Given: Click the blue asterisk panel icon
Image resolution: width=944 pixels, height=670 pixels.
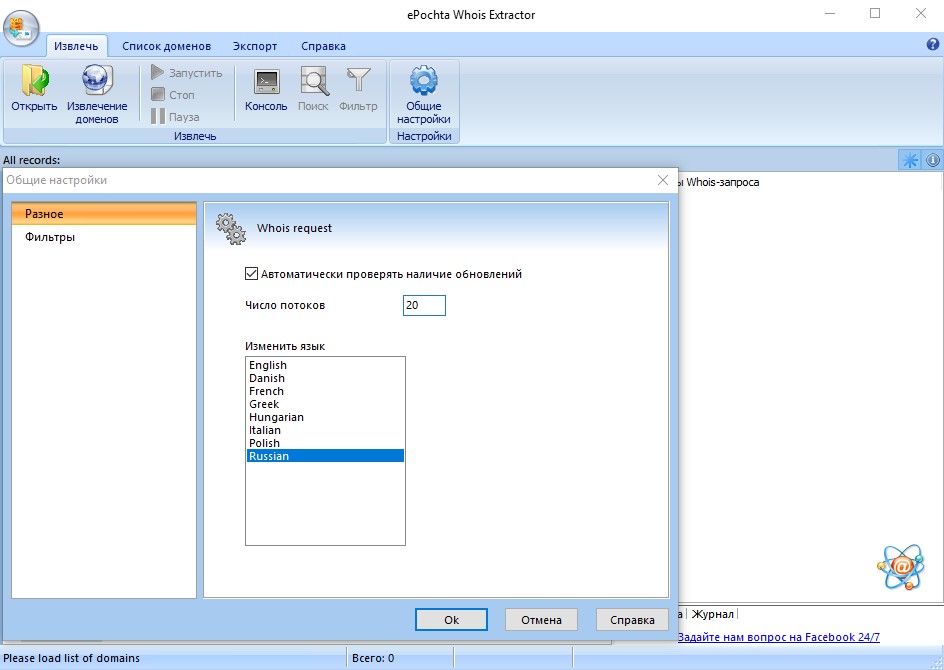Looking at the screenshot, I should coord(910,160).
